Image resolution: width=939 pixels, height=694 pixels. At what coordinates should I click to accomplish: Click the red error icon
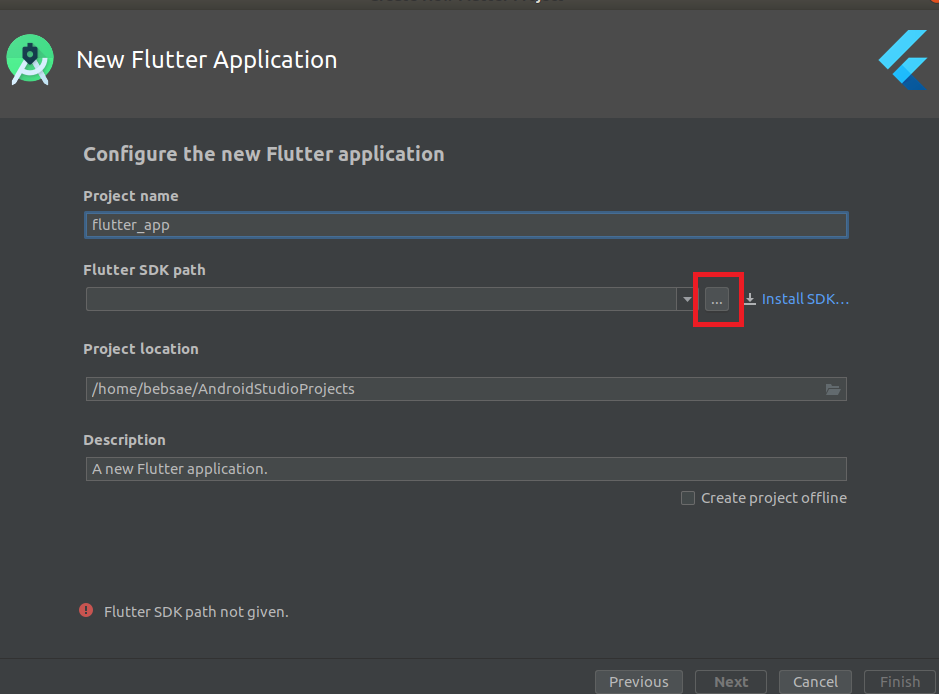tap(86, 610)
